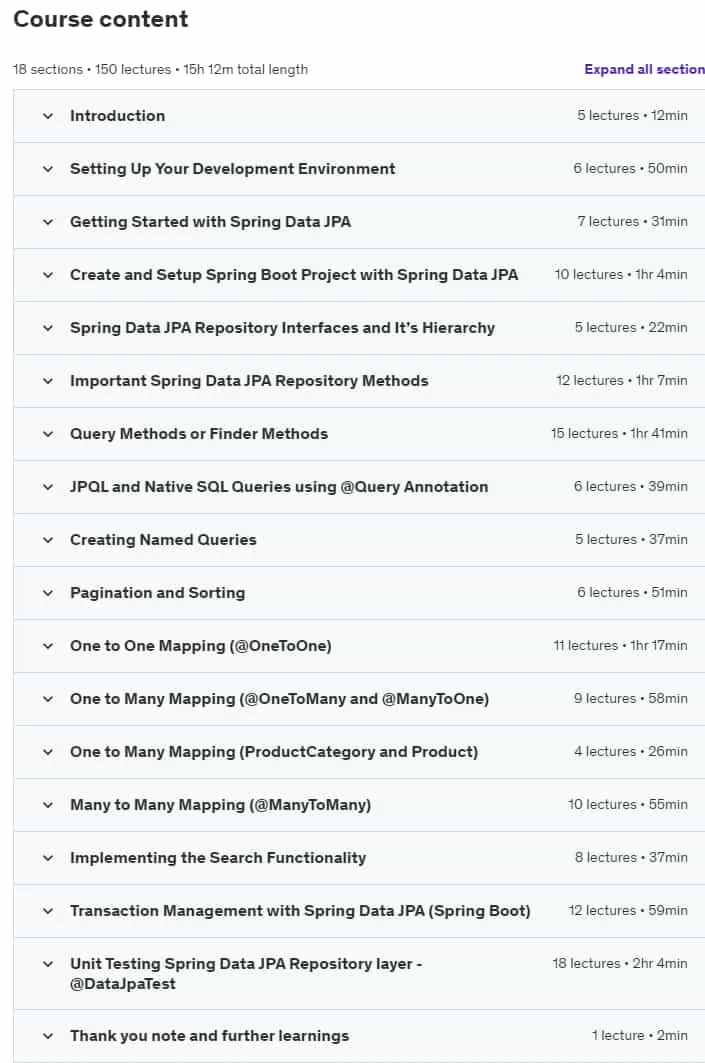Click chevron next to JPQL and Native SQL Queries
The width and height of the screenshot is (705, 1063).
coord(48,487)
